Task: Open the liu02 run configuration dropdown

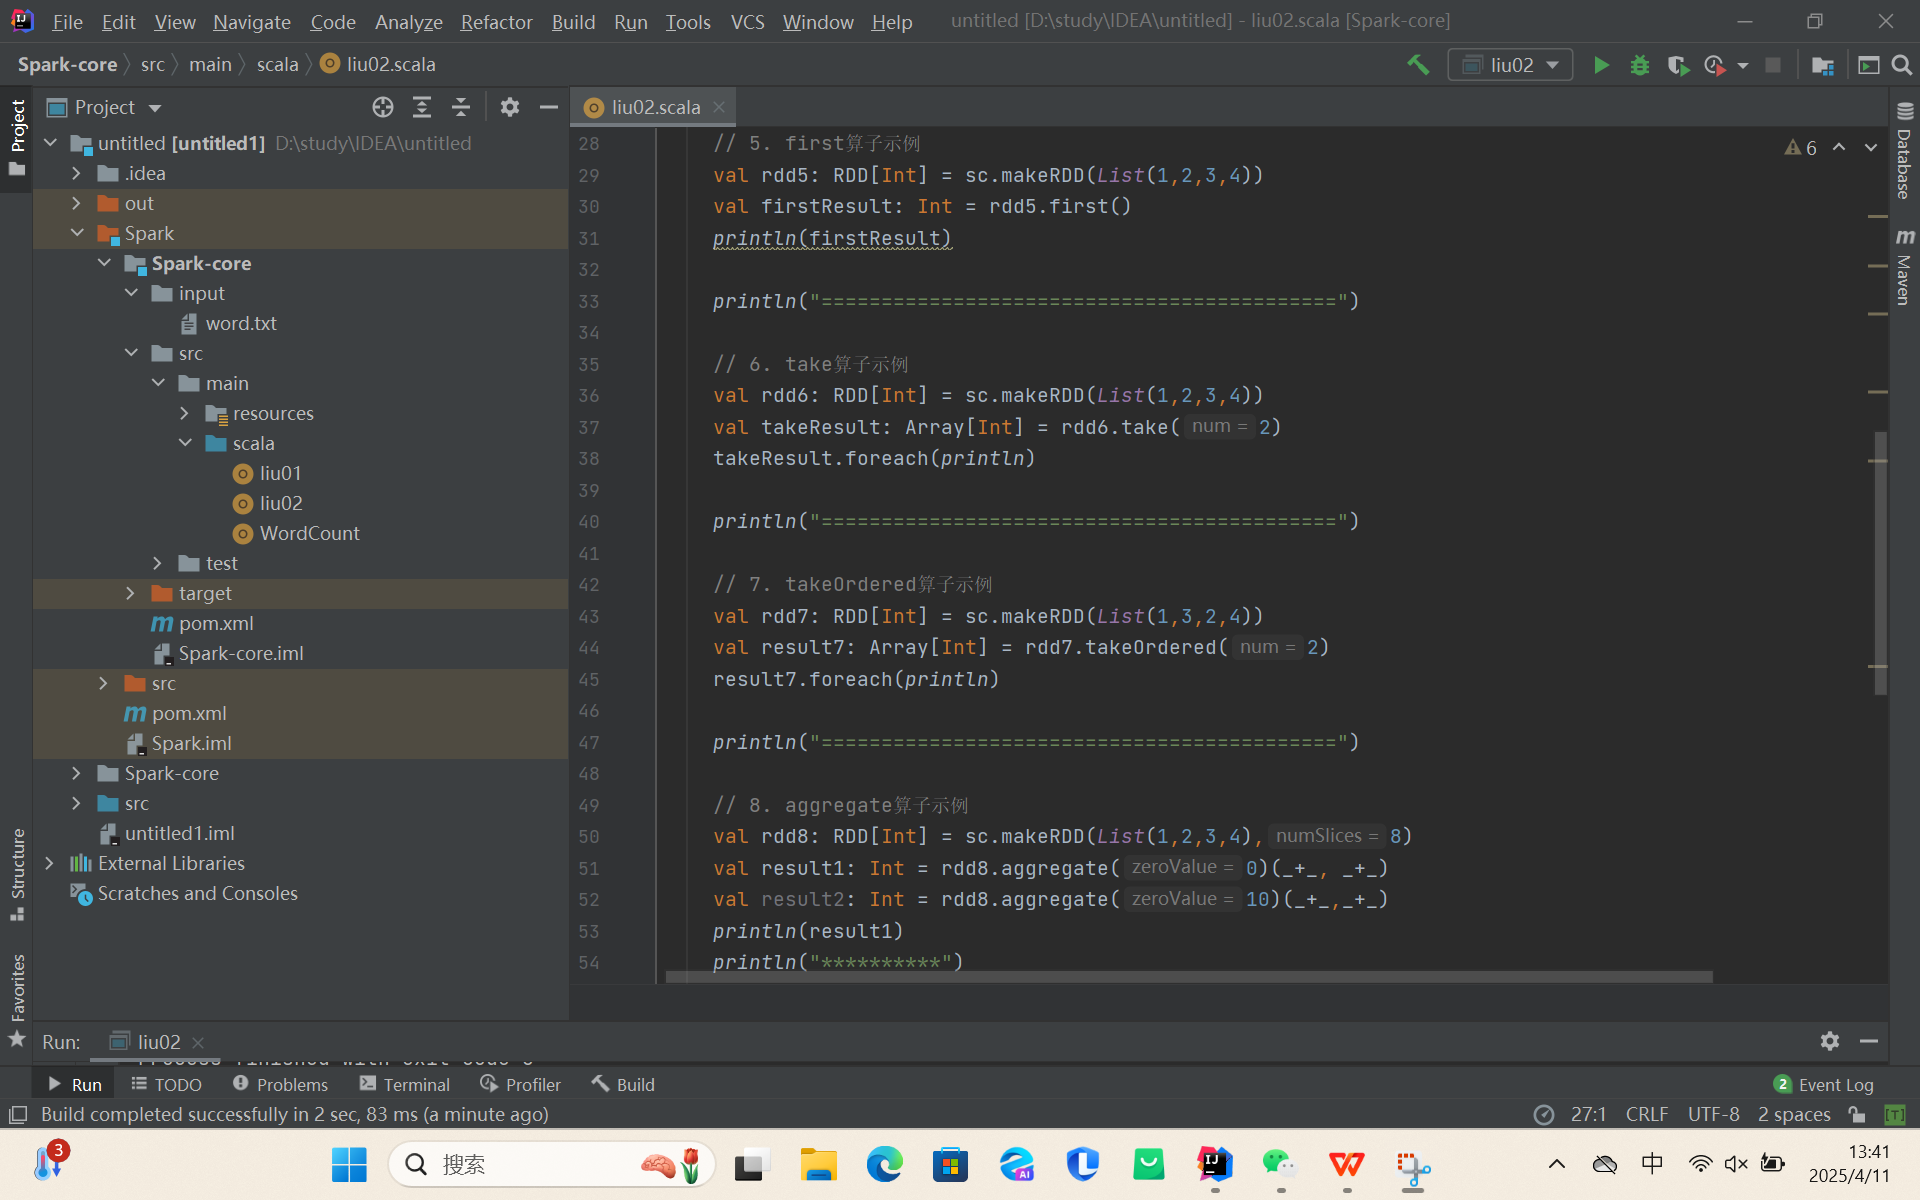Action: pos(1510,65)
